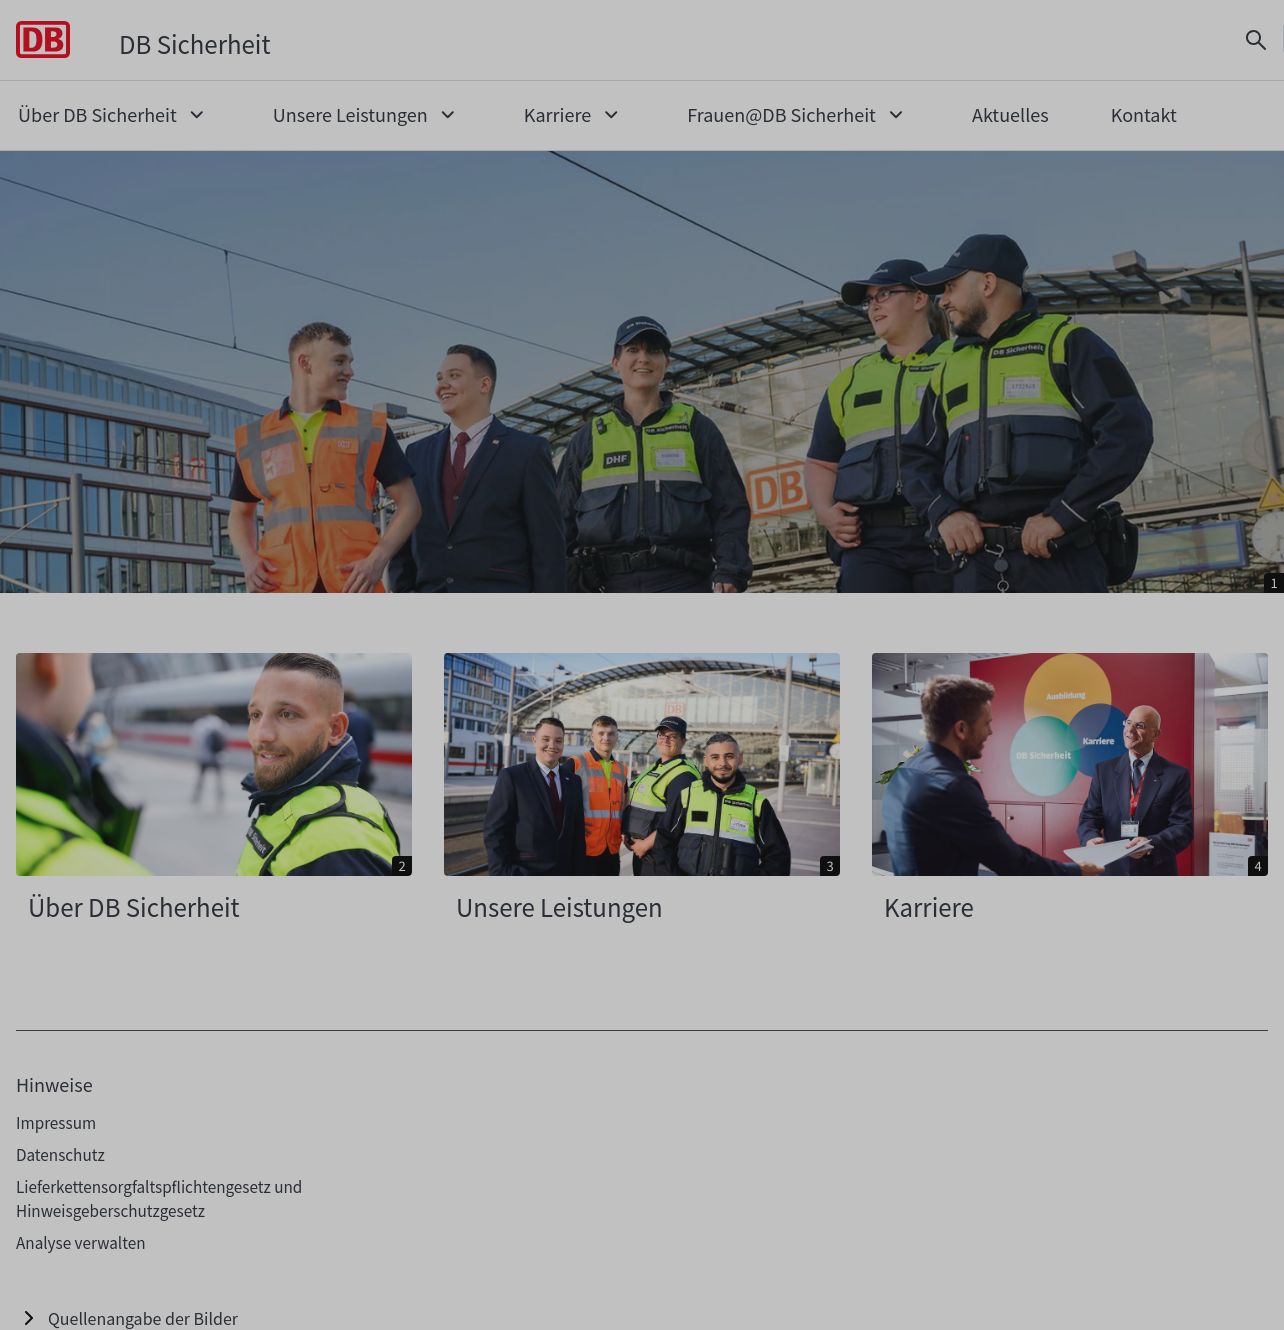Open the Karriere card image
The height and width of the screenshot is (1330, 1284).
pos(1070,764)
